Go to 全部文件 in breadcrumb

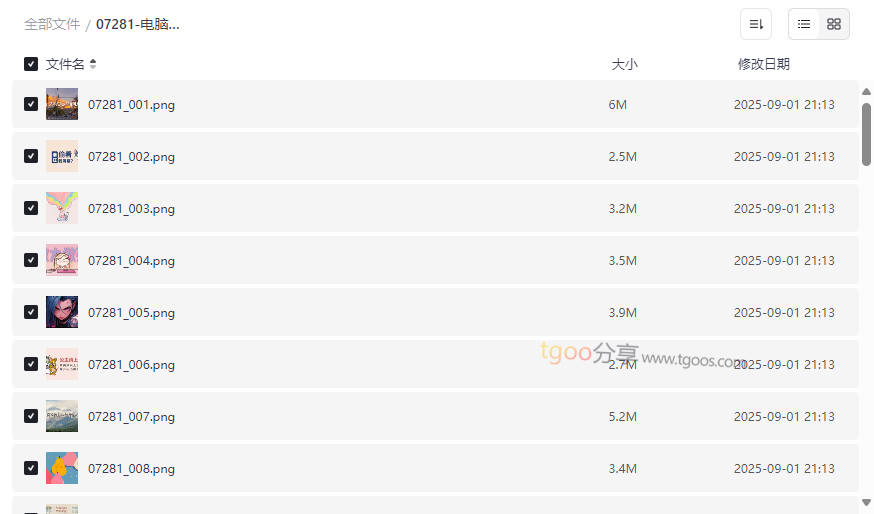pyautogui.click(x=52, y=24)
